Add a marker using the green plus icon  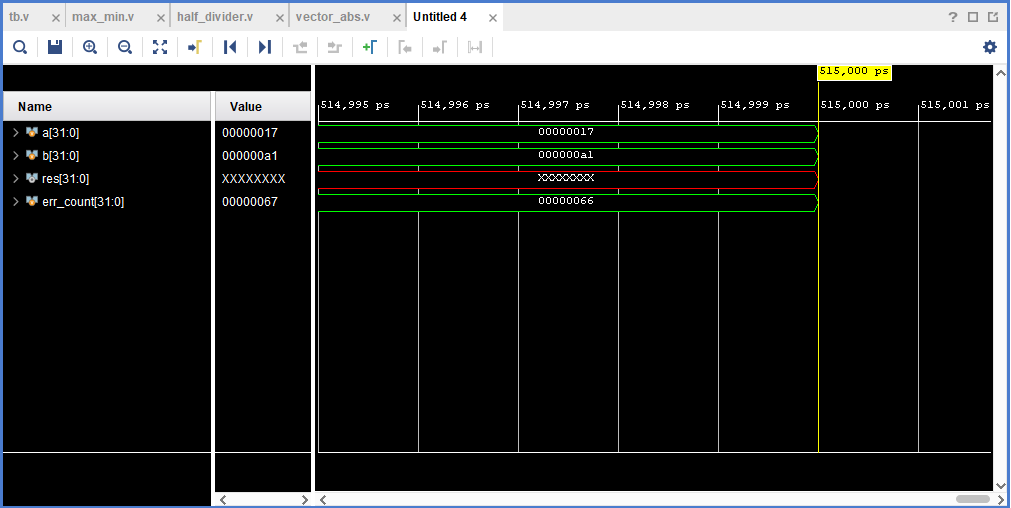click(369, 47)
